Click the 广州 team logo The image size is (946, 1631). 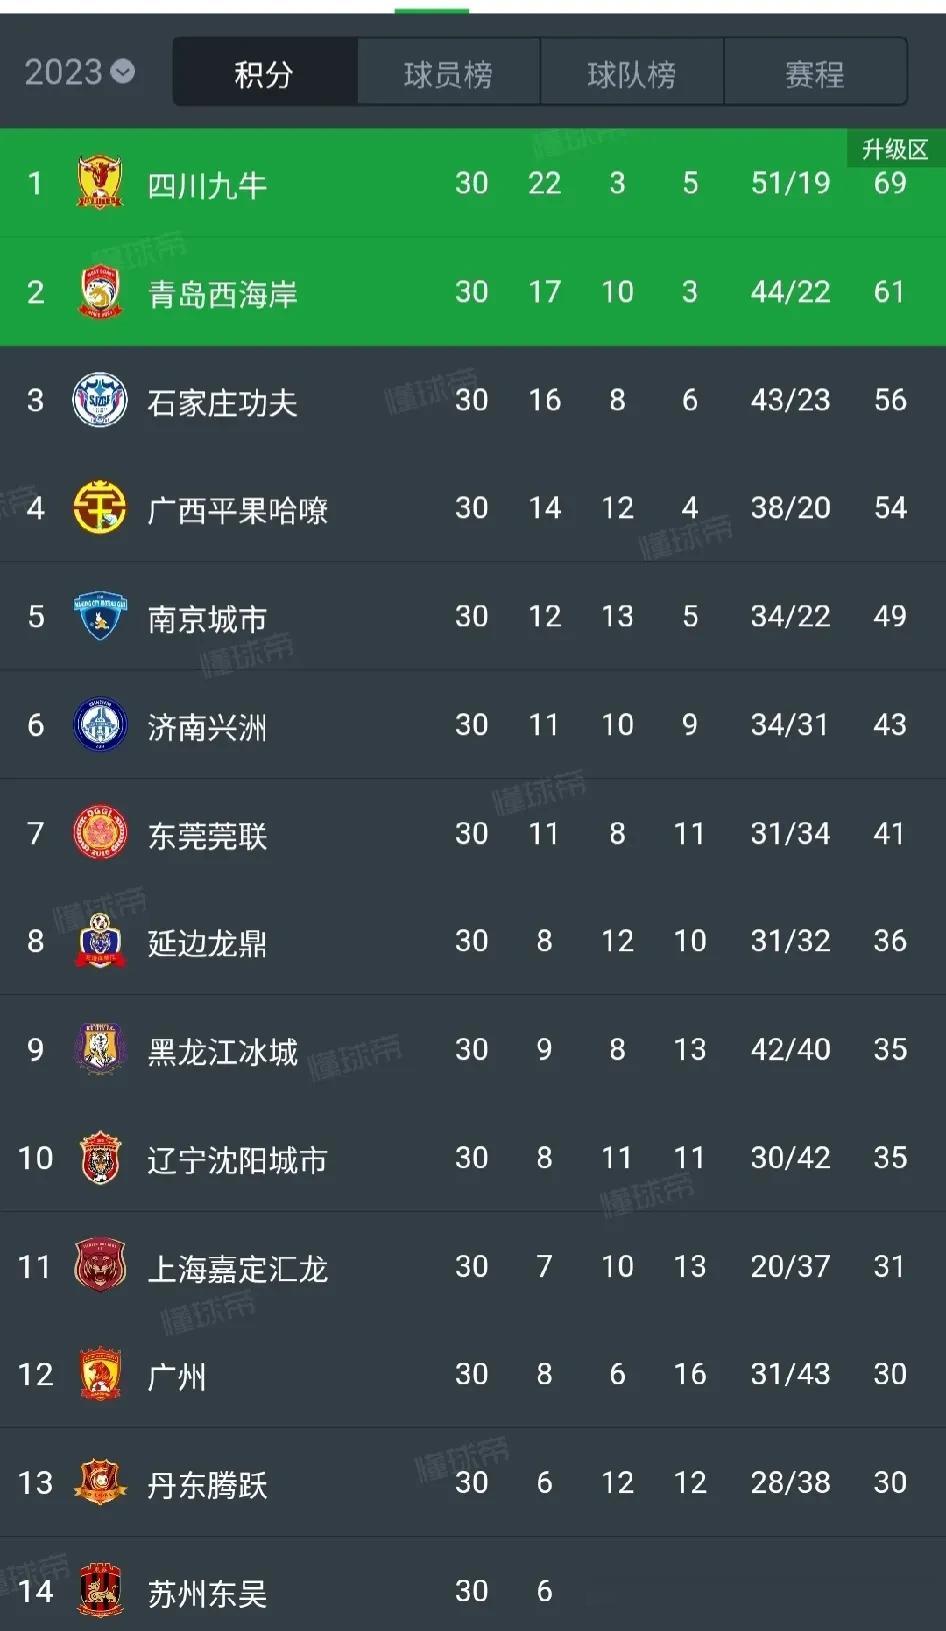(x=99, y=1374)
